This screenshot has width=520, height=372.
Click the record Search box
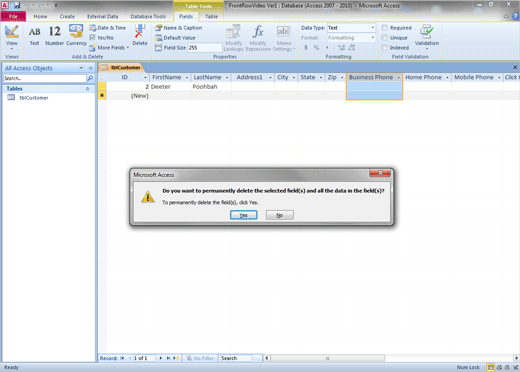(x=236, y=358)
